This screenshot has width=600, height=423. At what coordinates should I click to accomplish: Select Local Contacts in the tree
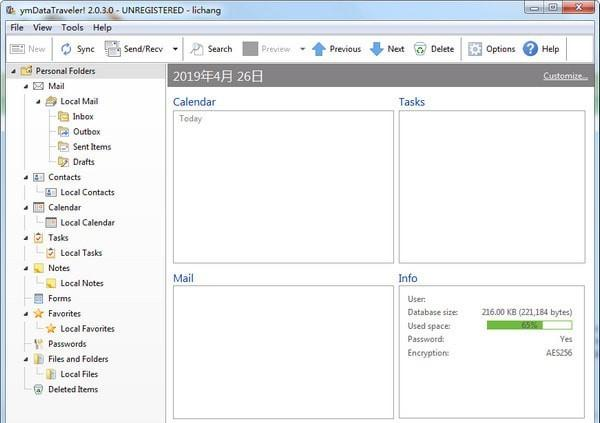pos(87,192)
